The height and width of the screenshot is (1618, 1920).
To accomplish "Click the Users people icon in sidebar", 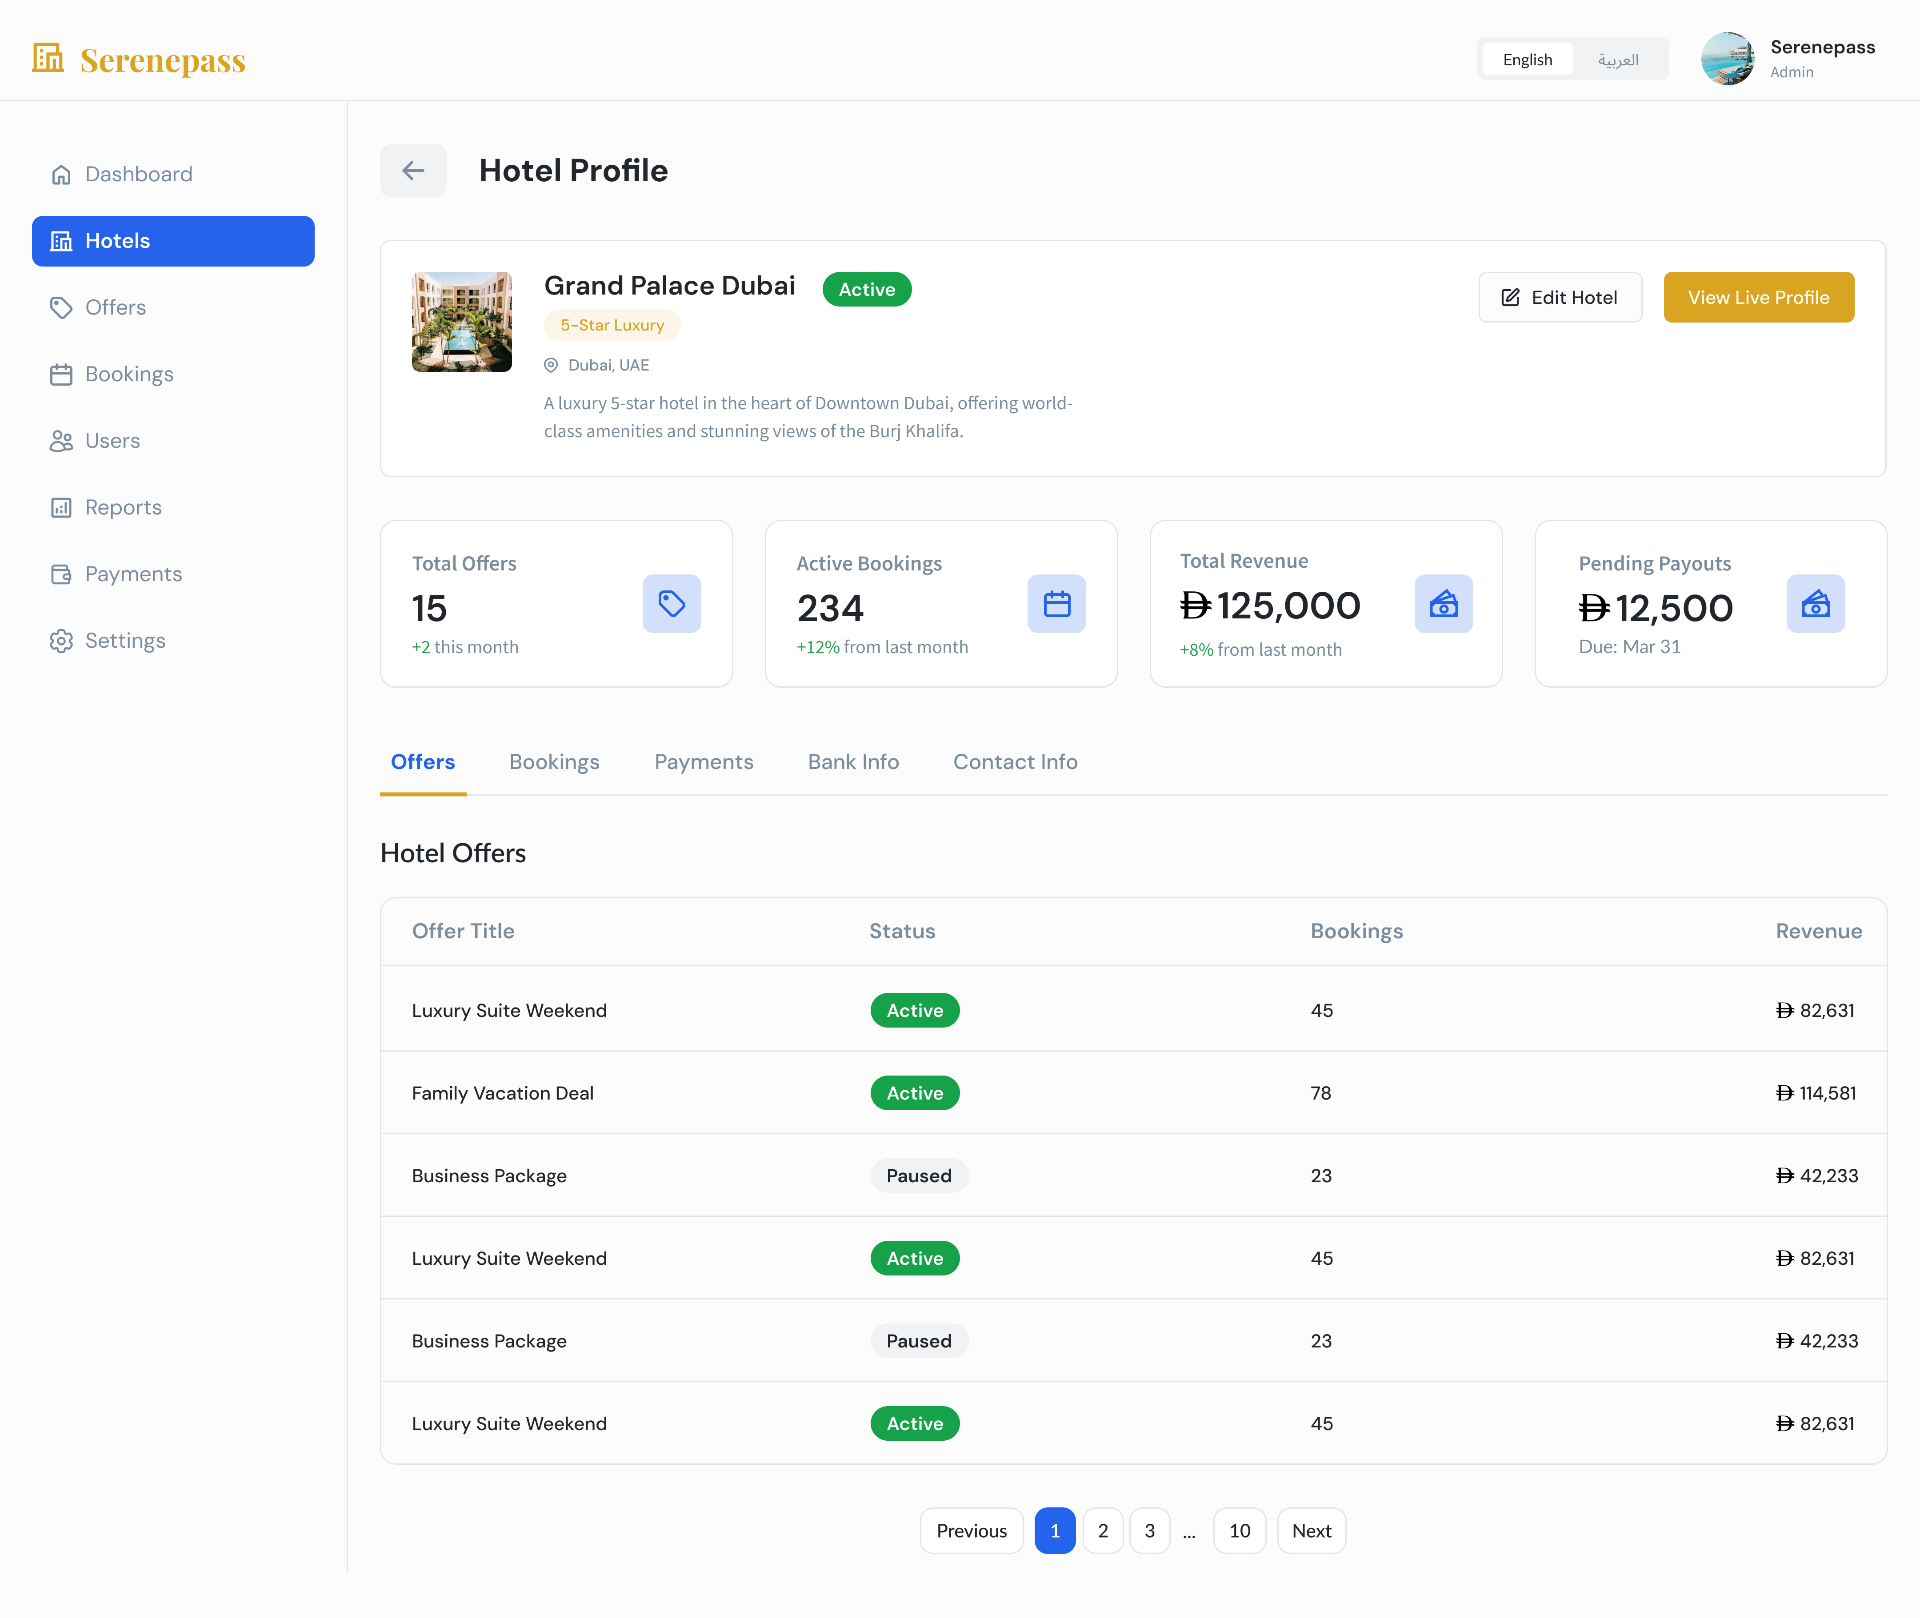I will 61,441.
